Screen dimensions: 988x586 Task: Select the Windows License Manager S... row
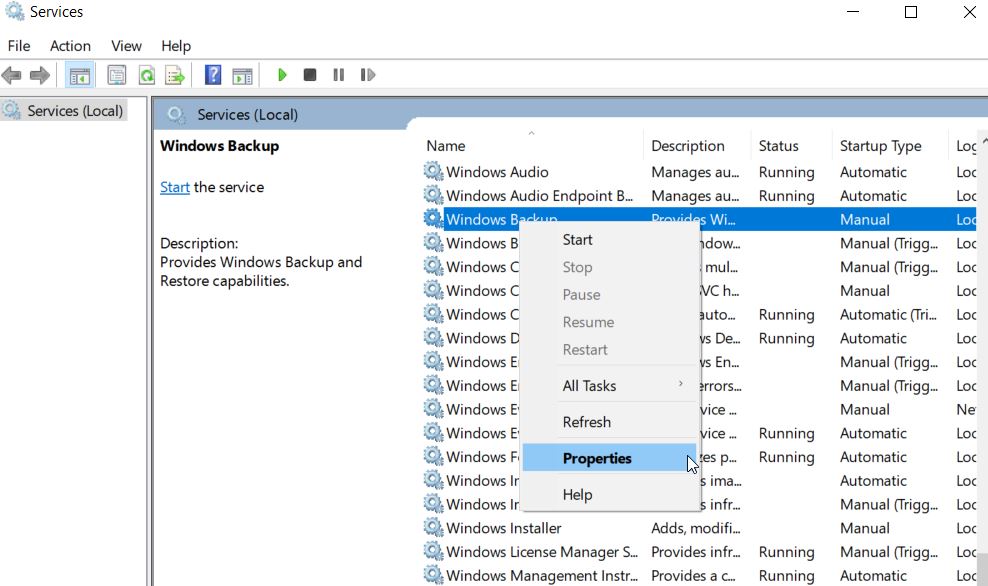699,552
